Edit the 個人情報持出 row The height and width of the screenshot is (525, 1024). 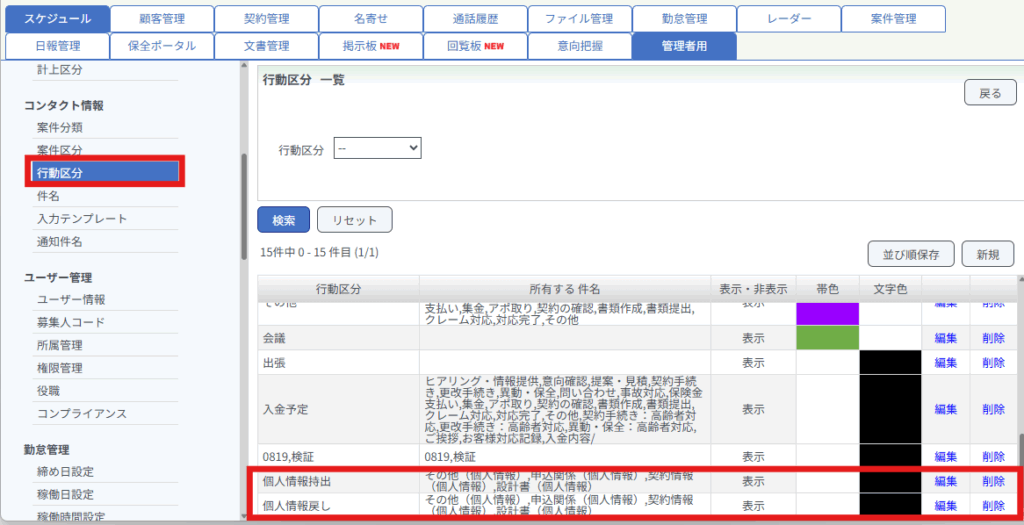pos(945,481)
